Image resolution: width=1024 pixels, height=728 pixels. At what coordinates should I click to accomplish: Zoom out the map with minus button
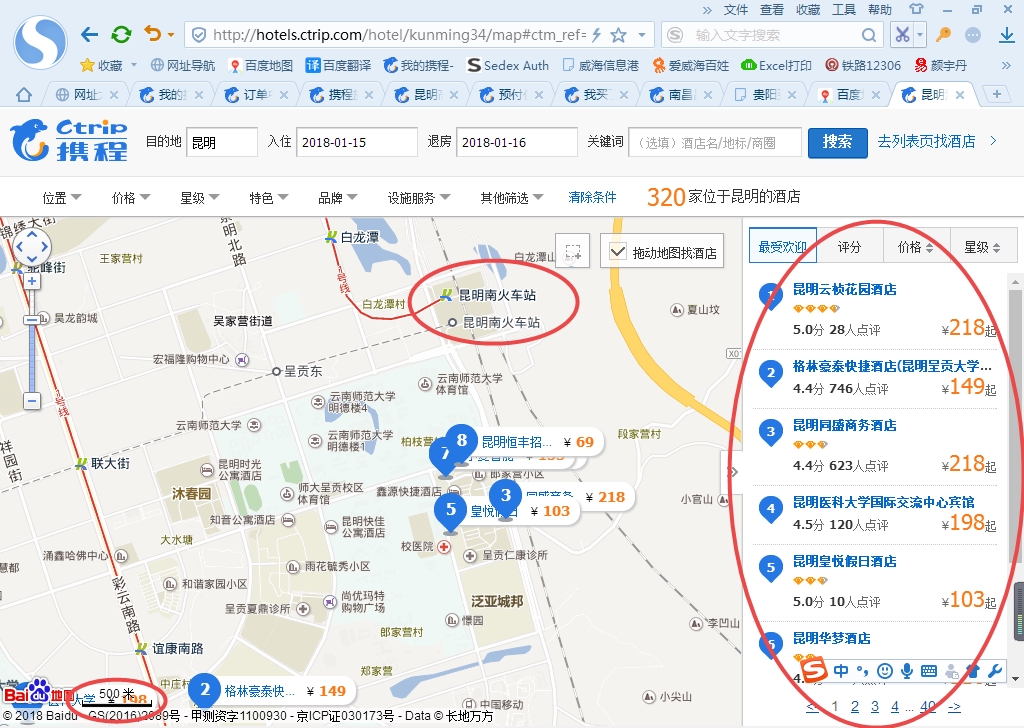click(32, 400)
